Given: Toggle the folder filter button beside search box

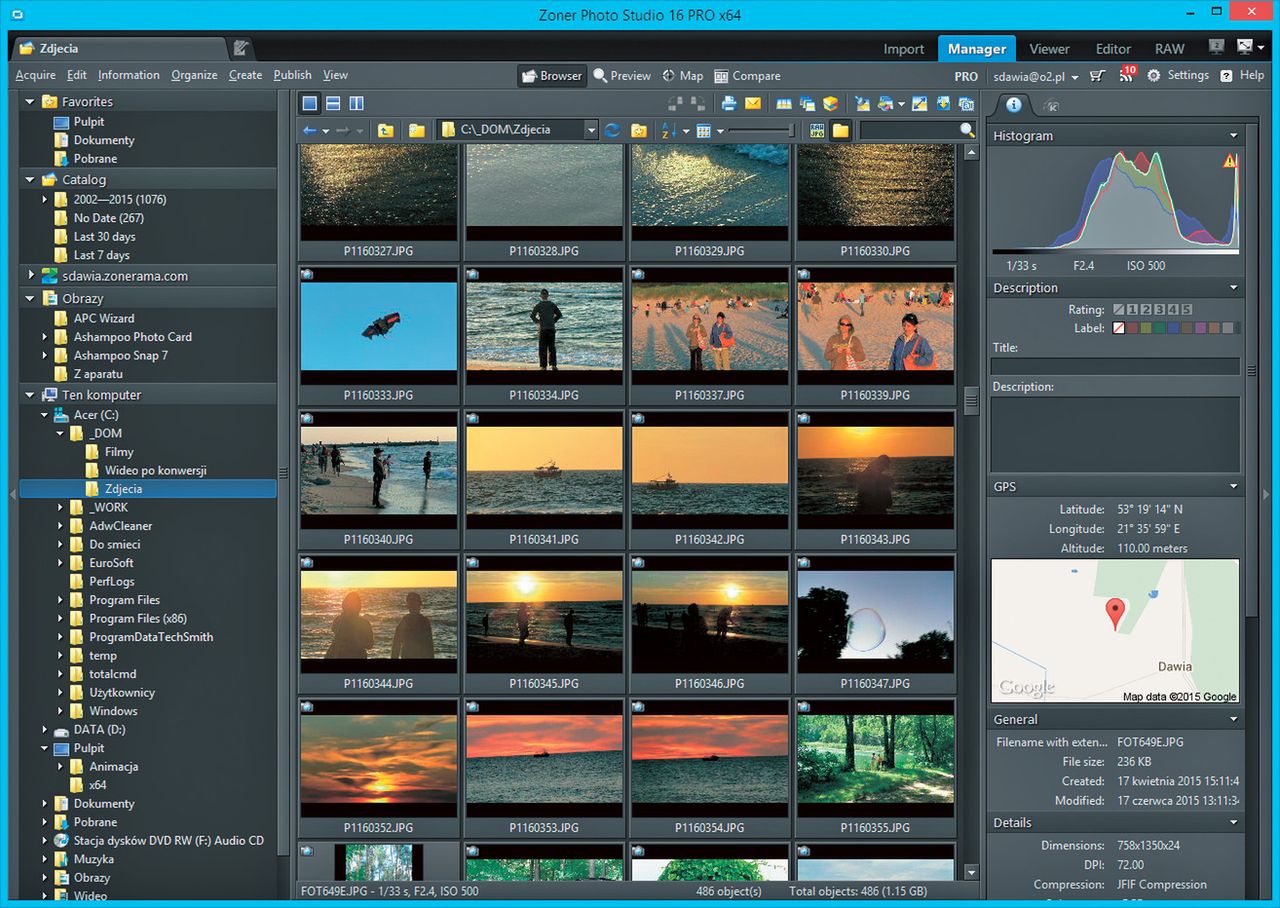Looking at the screenshot, I should pyautogui.click(x=841, y=130).
